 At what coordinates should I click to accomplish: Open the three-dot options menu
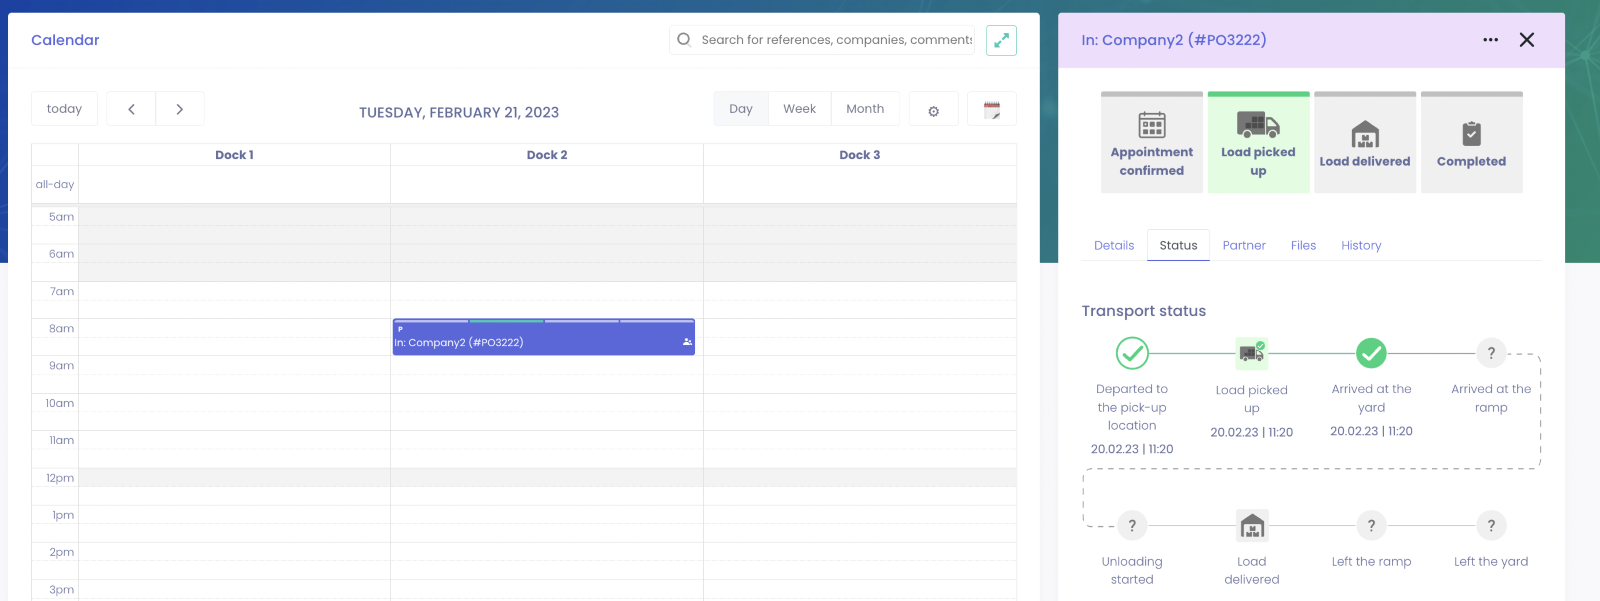tap(1490, 40)
